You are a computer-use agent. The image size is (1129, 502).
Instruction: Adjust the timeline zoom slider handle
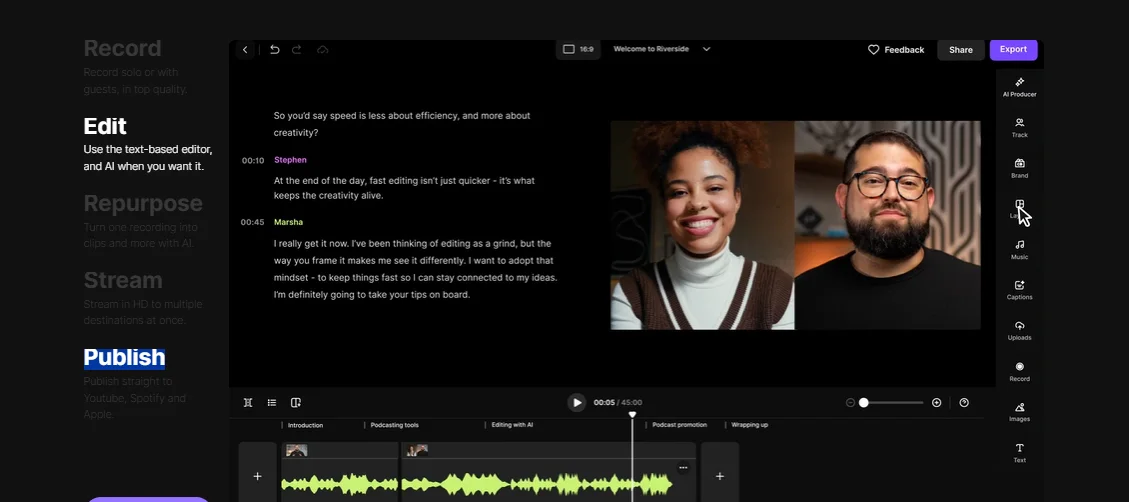[863, 403]
